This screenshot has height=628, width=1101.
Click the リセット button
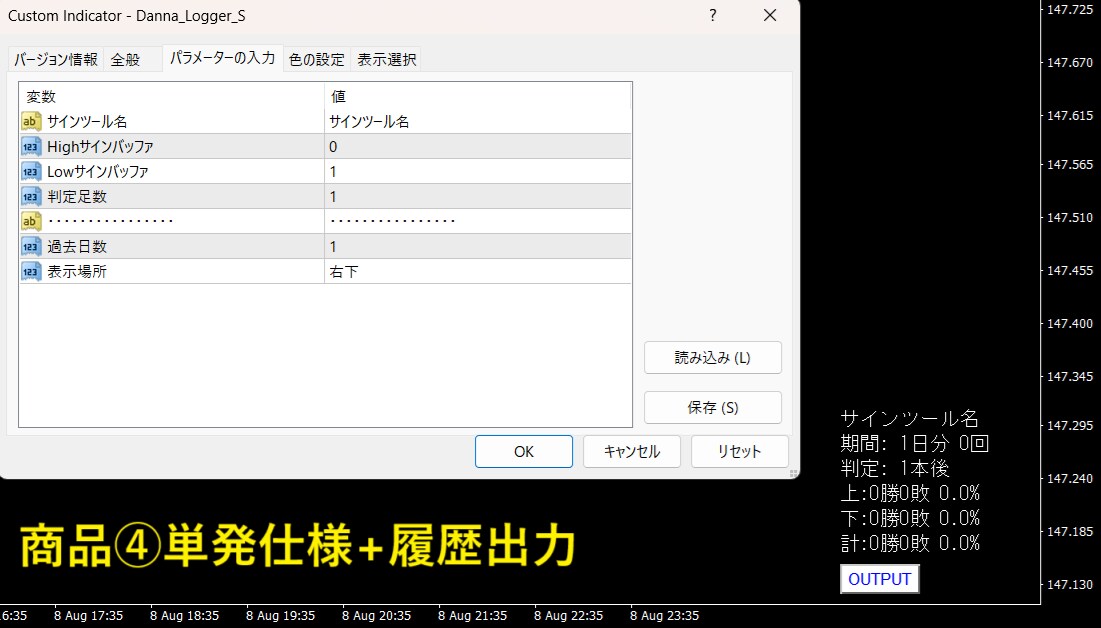[x=739, y=452]
